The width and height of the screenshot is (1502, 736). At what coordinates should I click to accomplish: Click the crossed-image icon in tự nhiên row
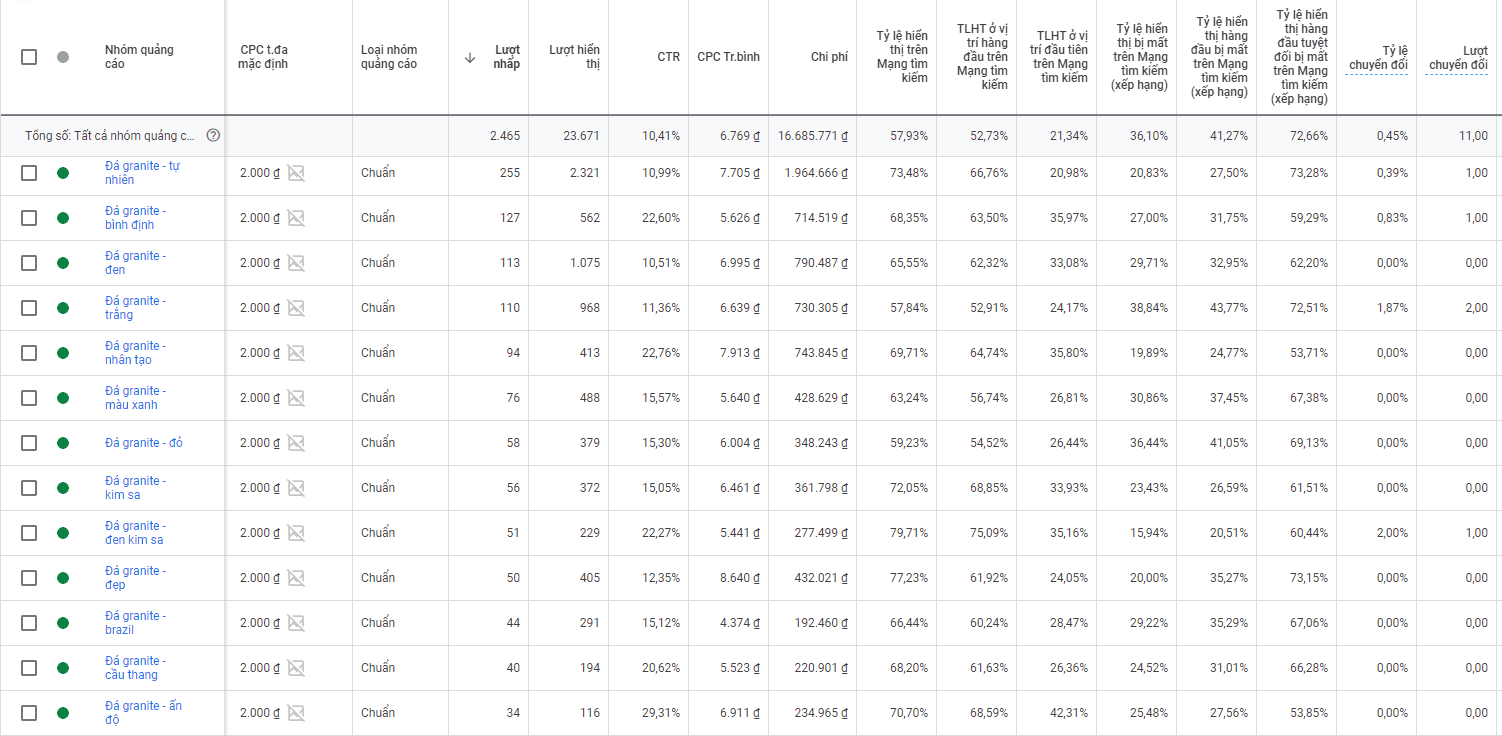296,173
